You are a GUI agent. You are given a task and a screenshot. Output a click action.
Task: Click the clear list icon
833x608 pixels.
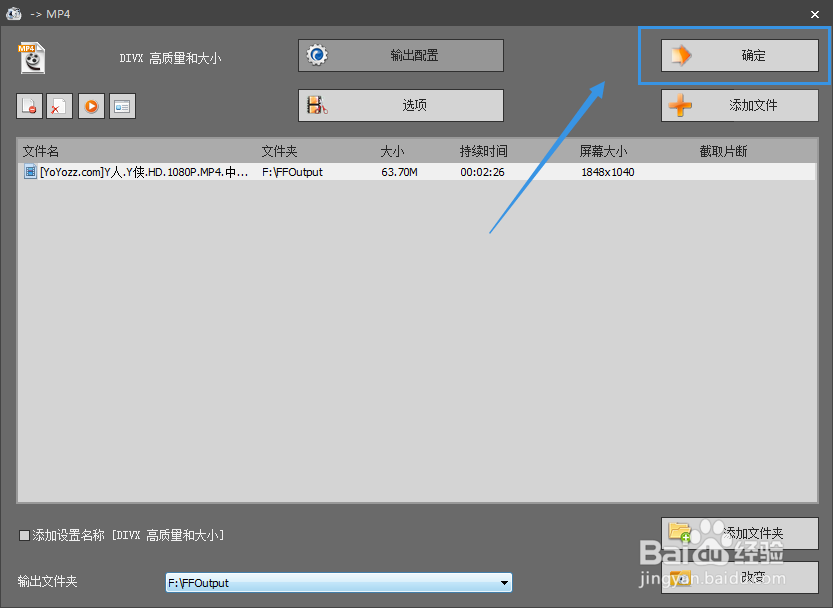tap(60, 106)
